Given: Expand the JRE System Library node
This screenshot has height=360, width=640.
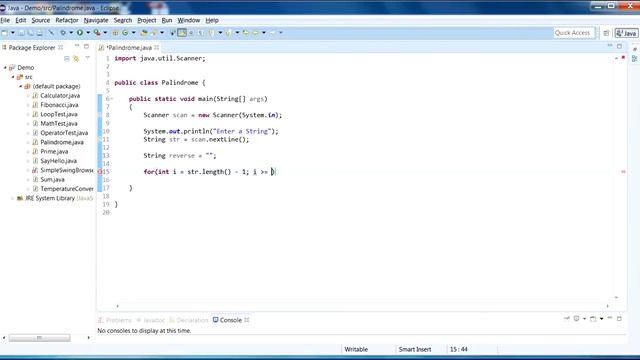Looking at the screenshot, I should pyautogui.click(x=13, y=198).
